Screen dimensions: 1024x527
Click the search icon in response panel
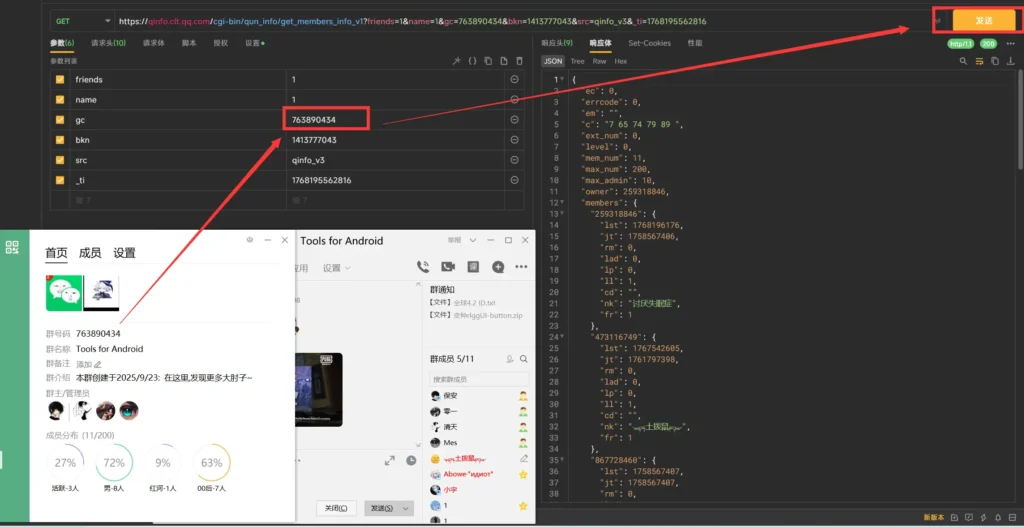click(x=963, y=61)
